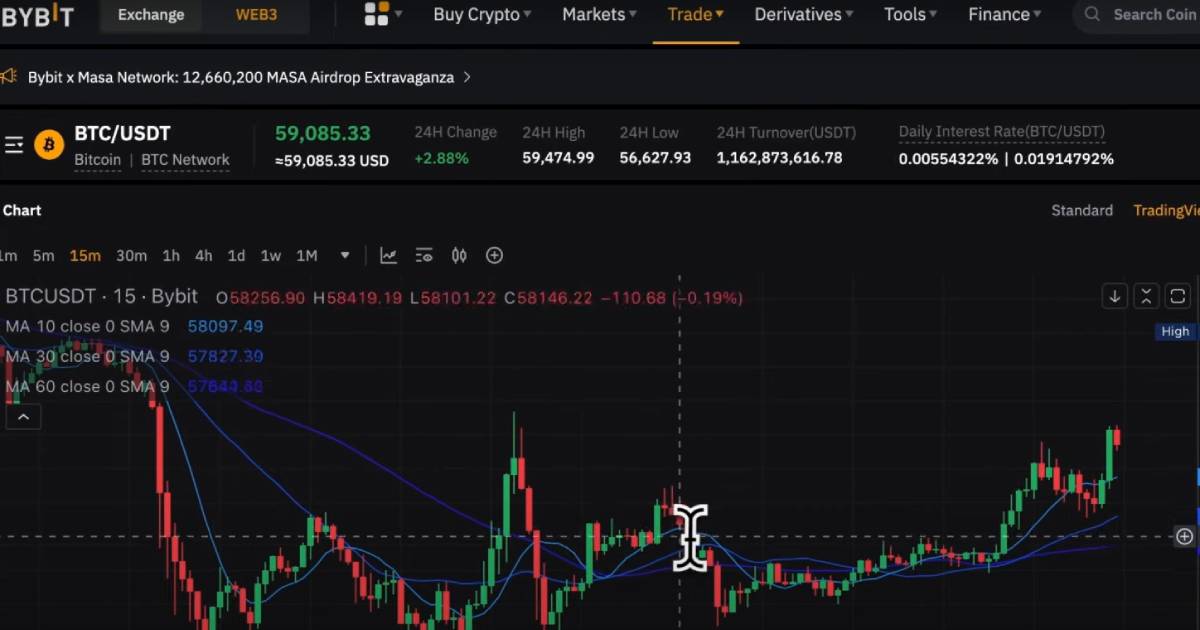The width and height of the screenshot is (1200, 630).
Task: Expand Buy Crypto menu
Action: [482, 14]
